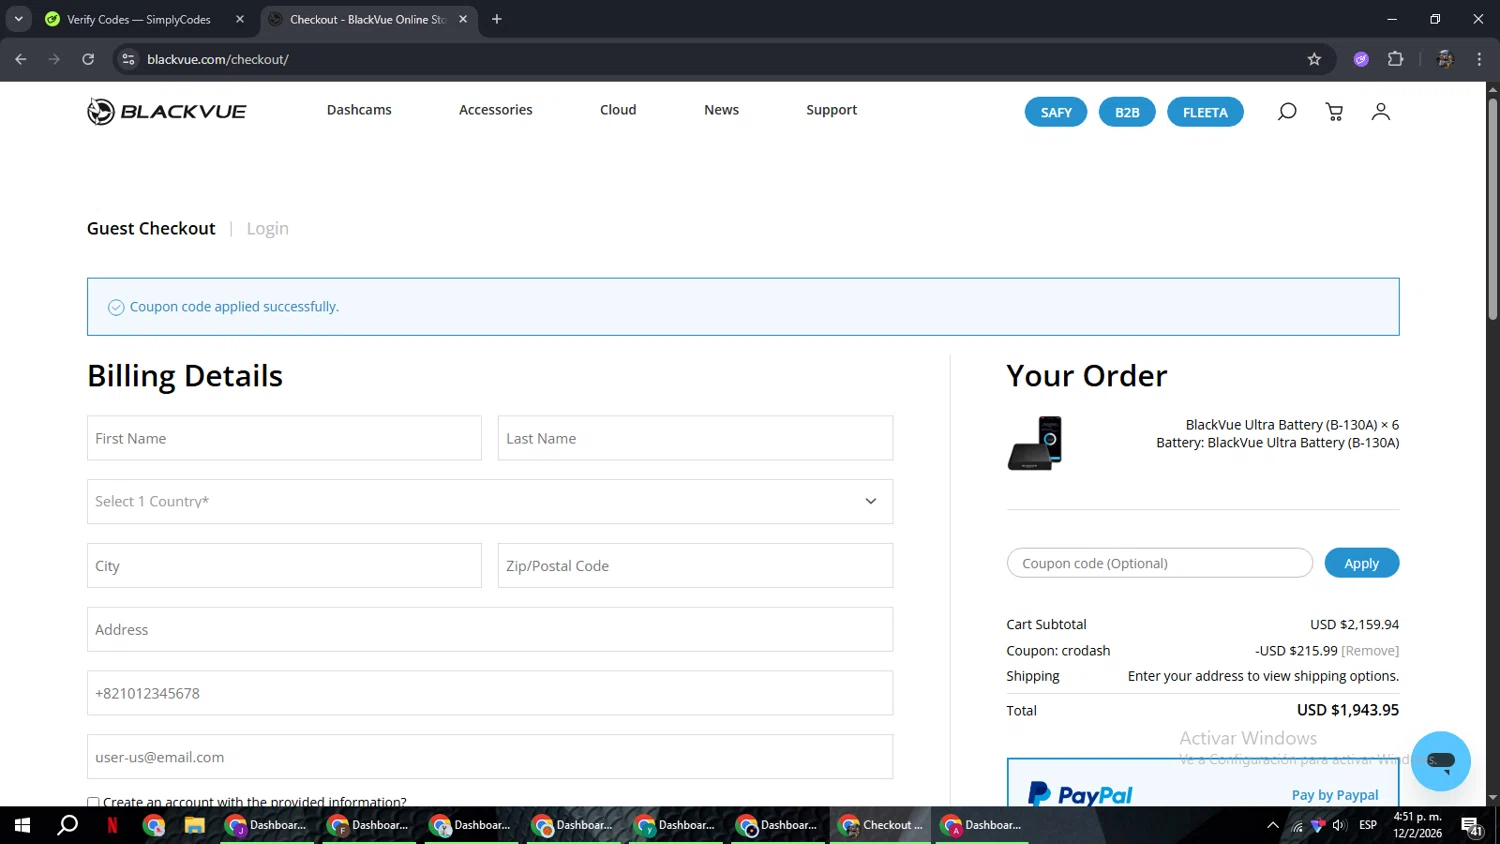Launch Netflix from the taskbar
Viewport: 1500px width, 844px height.
point(112,825)
